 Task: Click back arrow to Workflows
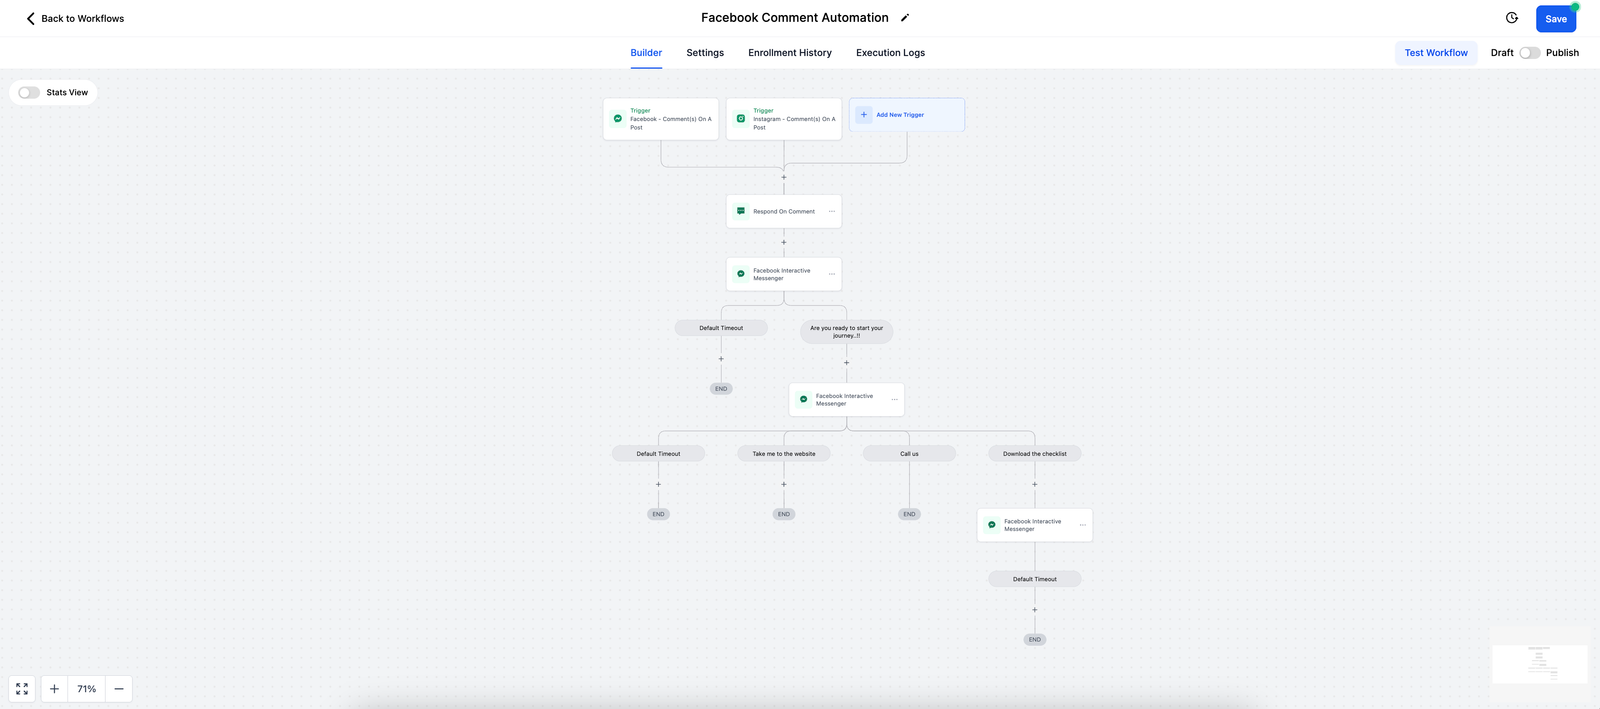[30, 19]
